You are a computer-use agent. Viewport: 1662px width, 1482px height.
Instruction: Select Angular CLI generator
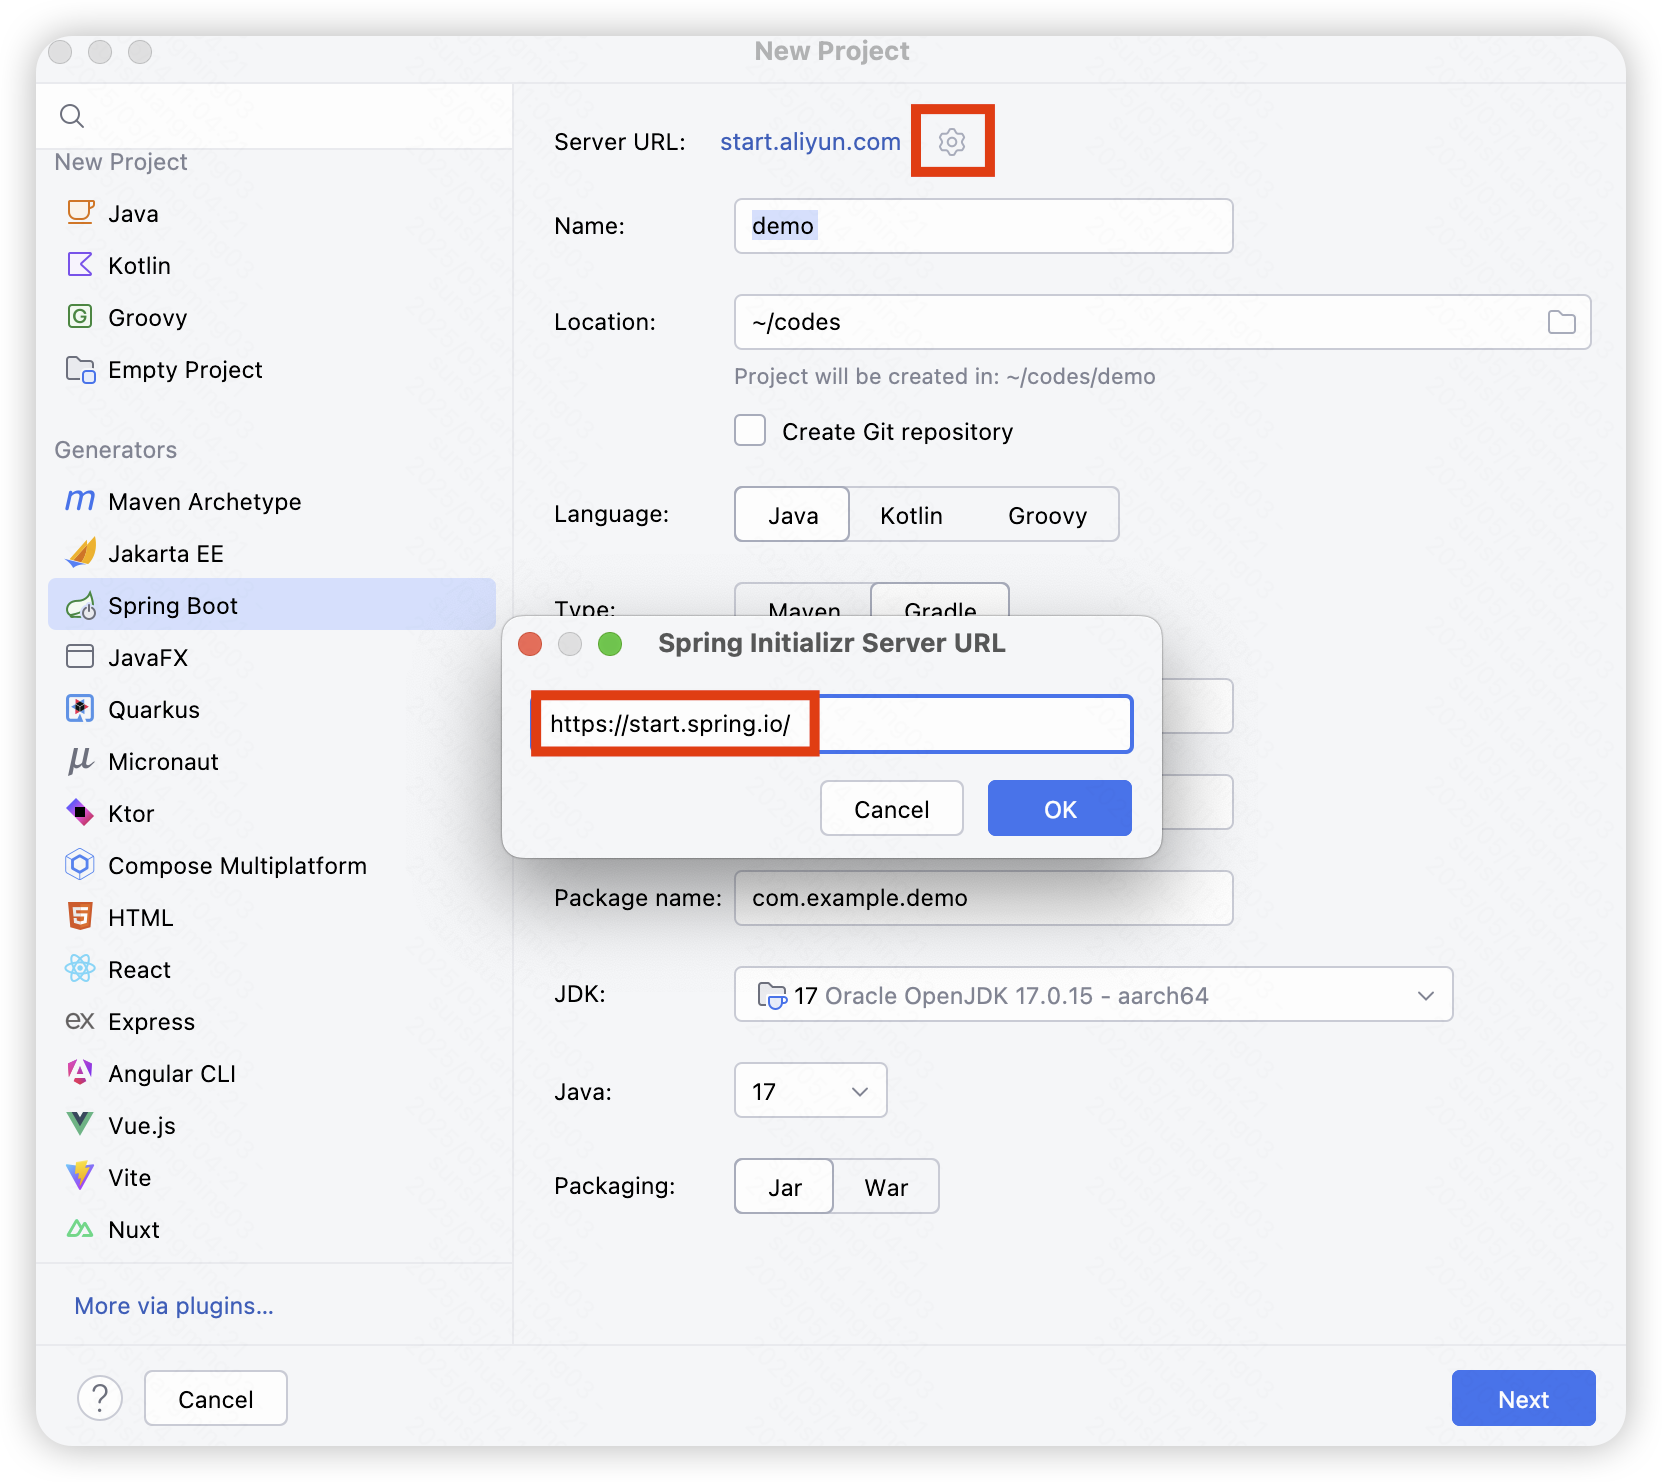(272, 1073)
